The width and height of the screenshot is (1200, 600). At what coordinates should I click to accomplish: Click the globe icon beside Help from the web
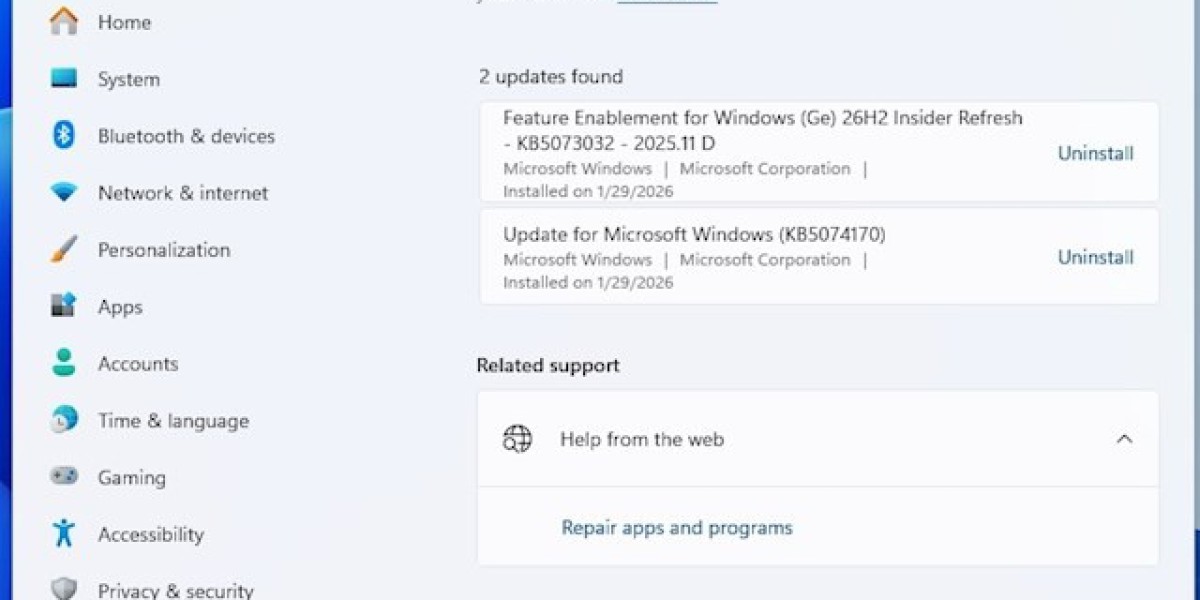click(518, 439)
